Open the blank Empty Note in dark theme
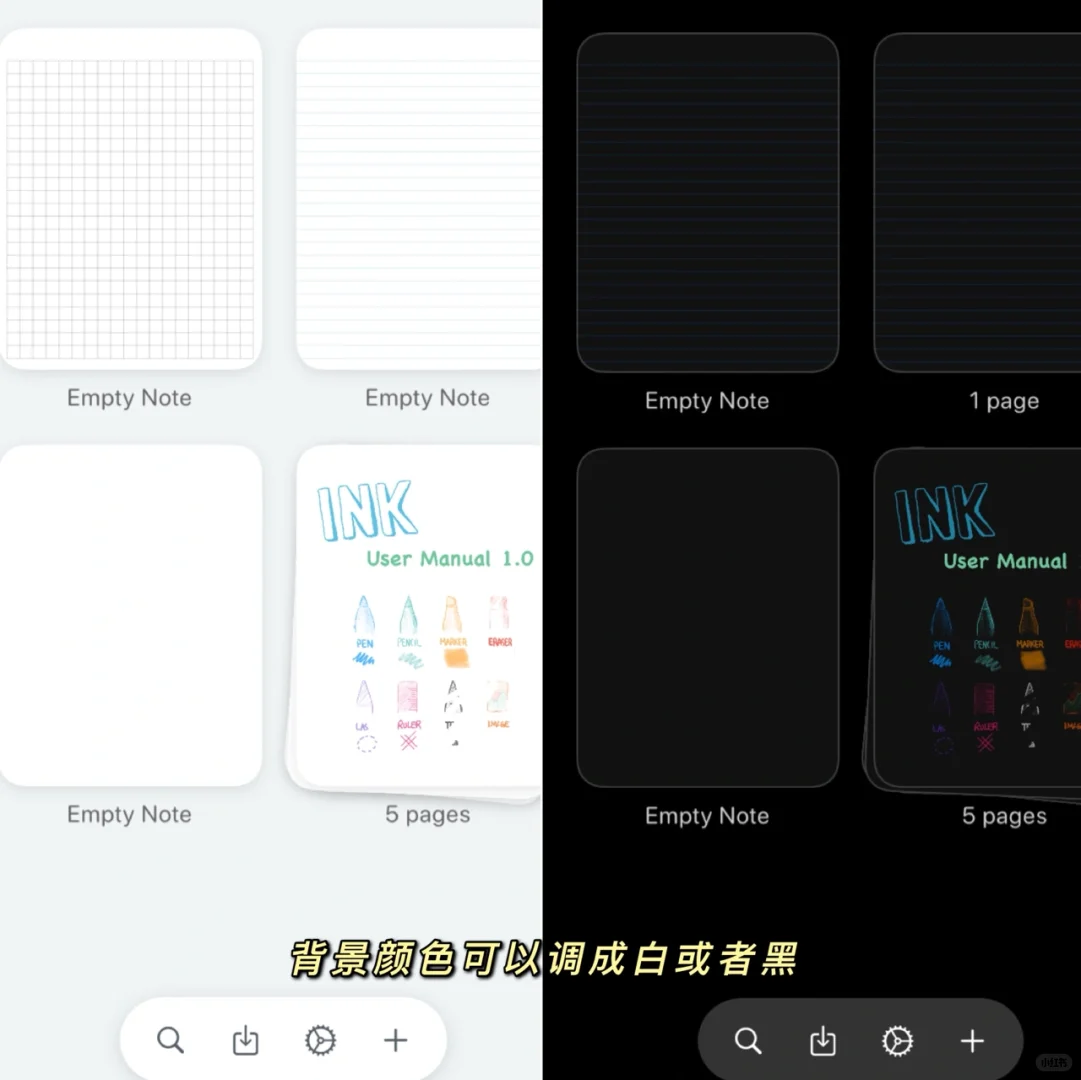The image size is (1081, 1080). coord(708,615)
